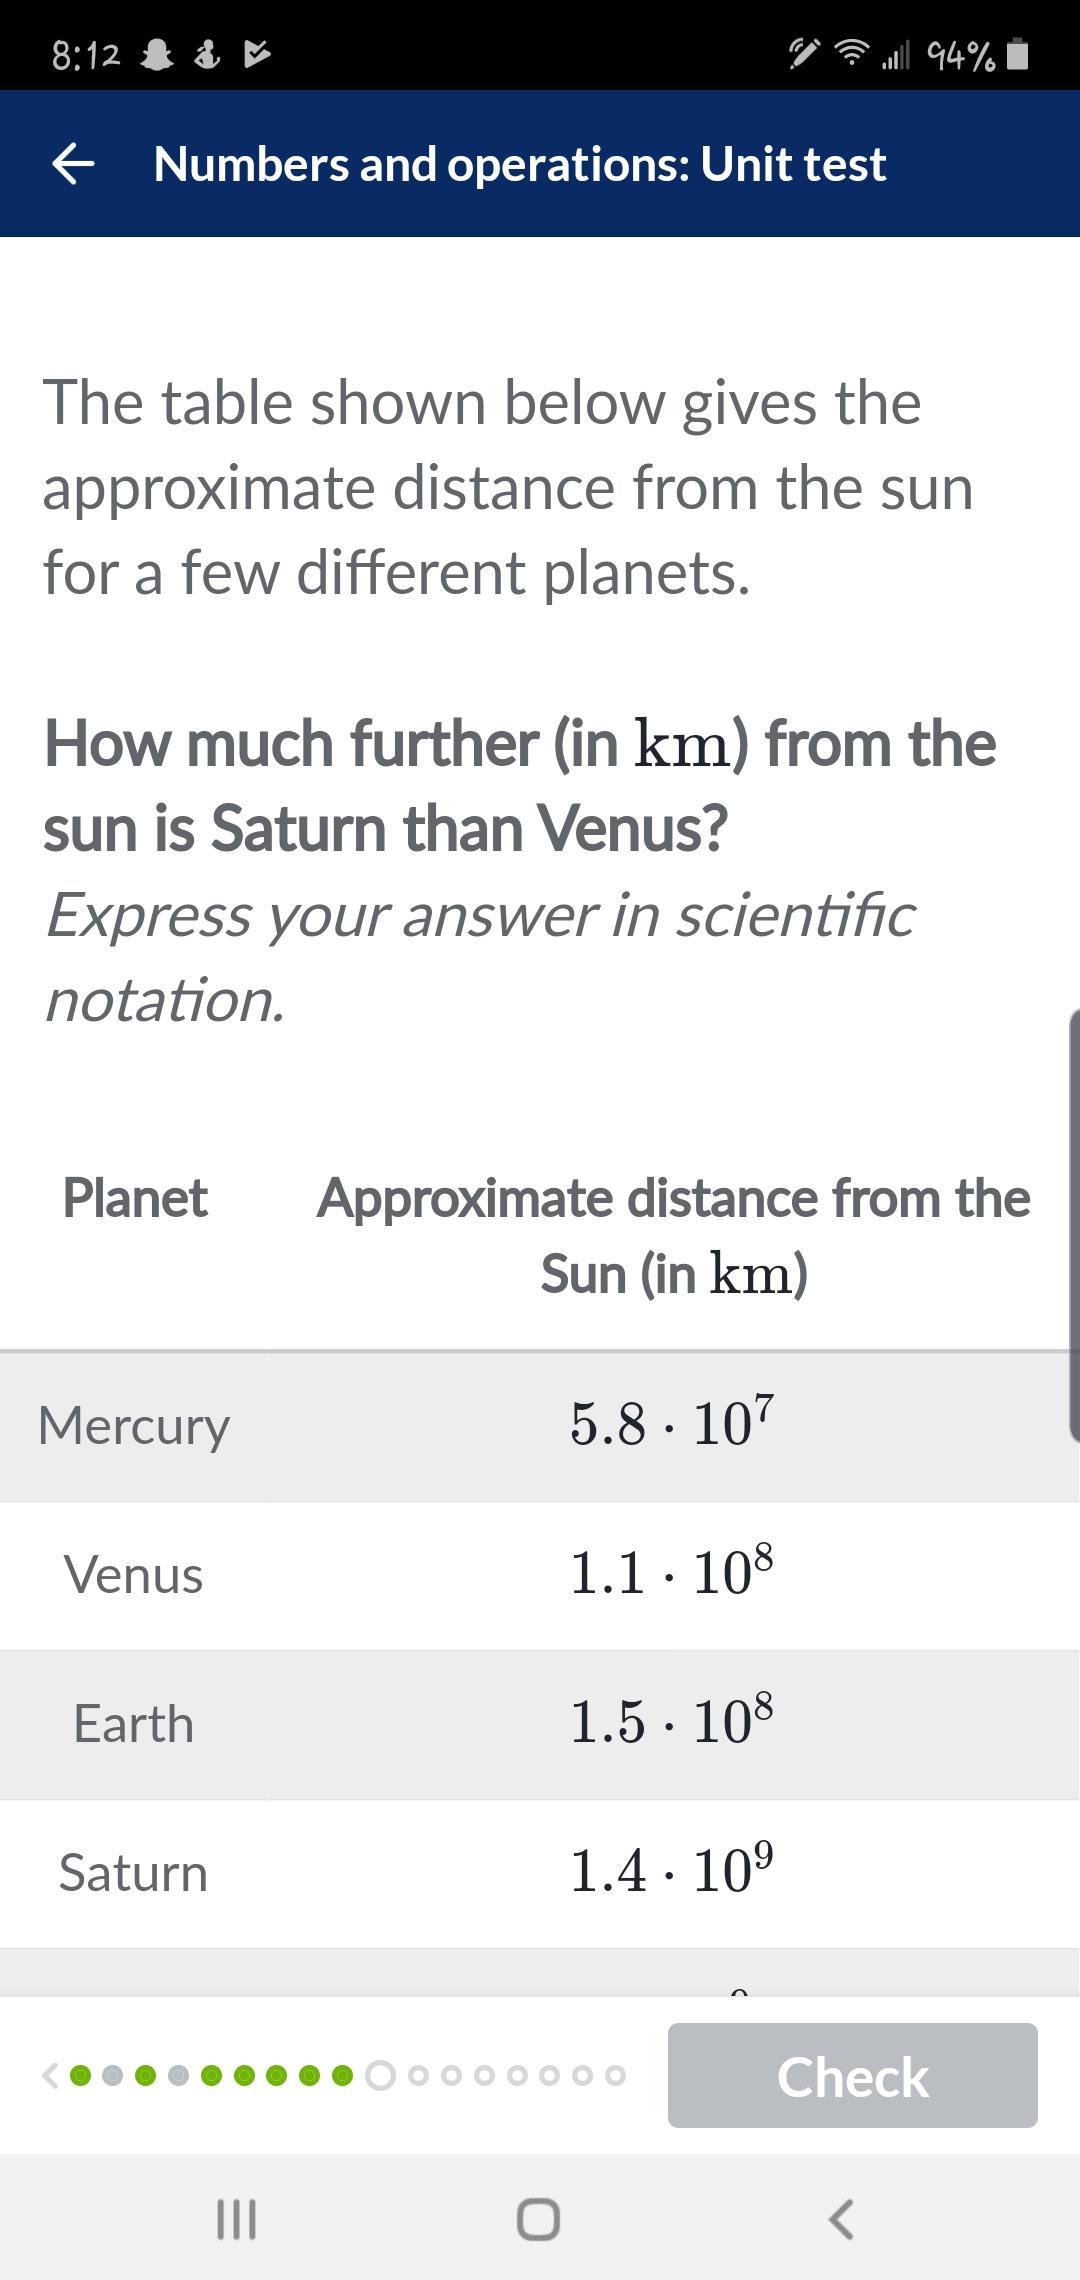
Task: Tap the battery indicator in status bar
Action: pos(1017,54)
